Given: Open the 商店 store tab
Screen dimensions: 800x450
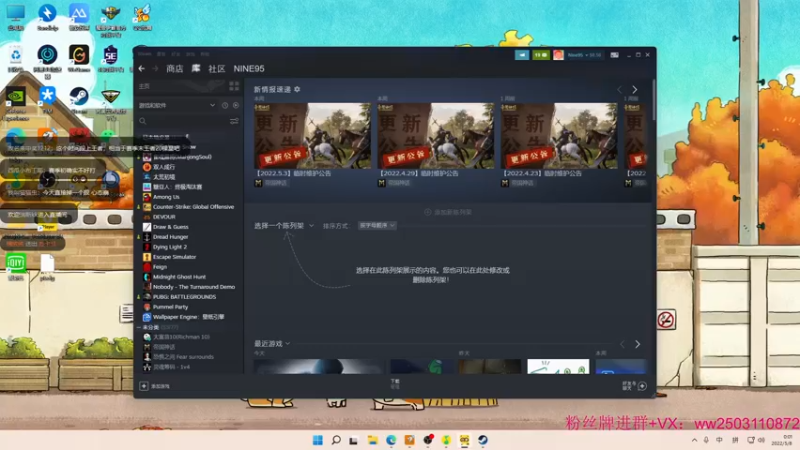Looking at the screenshot, I should [174, 68].
